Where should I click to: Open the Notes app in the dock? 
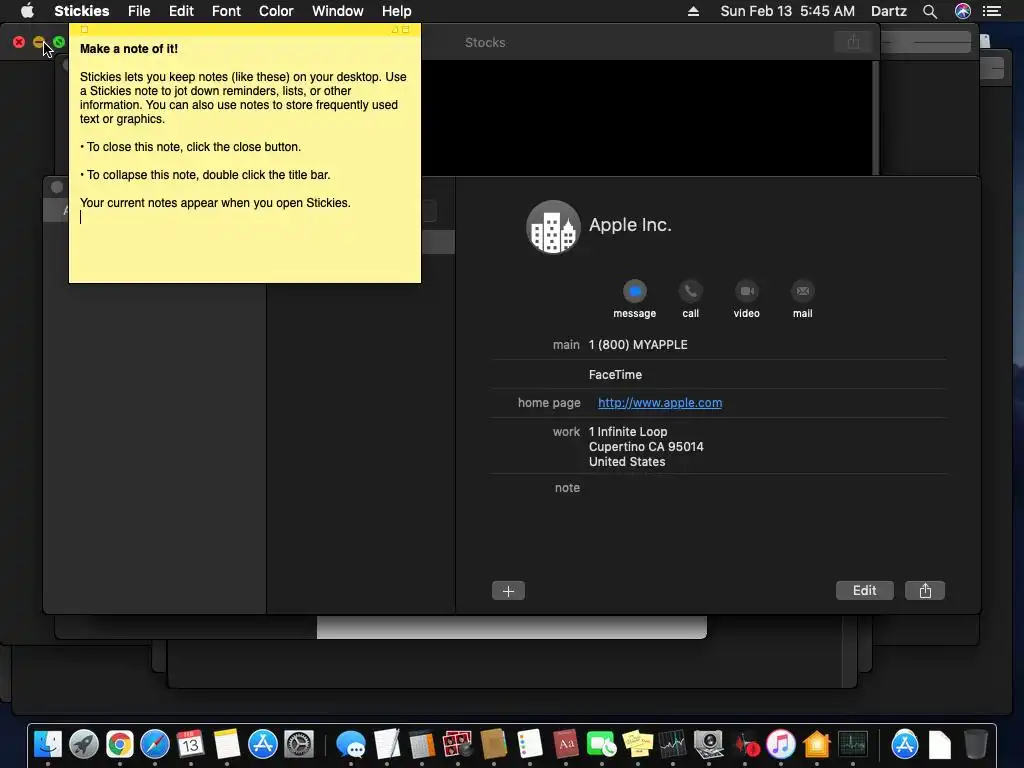coord(227,744)
